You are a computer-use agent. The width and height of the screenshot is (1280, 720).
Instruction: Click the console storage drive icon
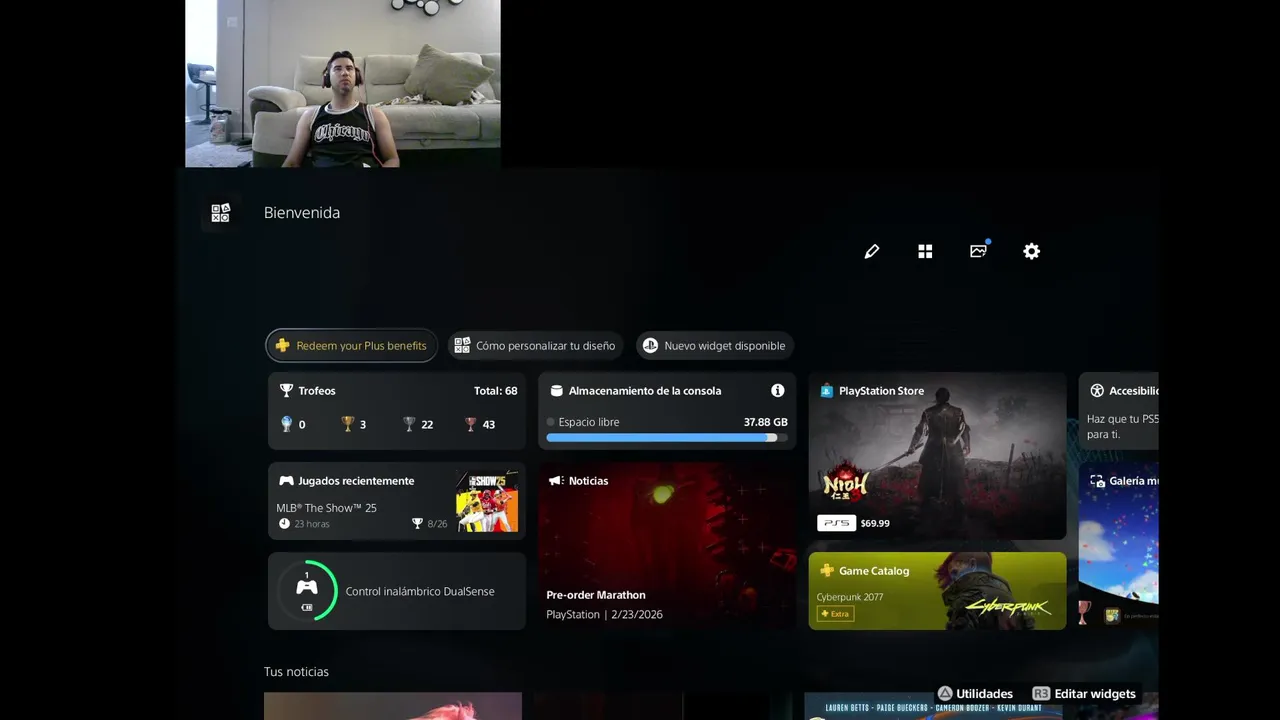click(x=557, y=391)
